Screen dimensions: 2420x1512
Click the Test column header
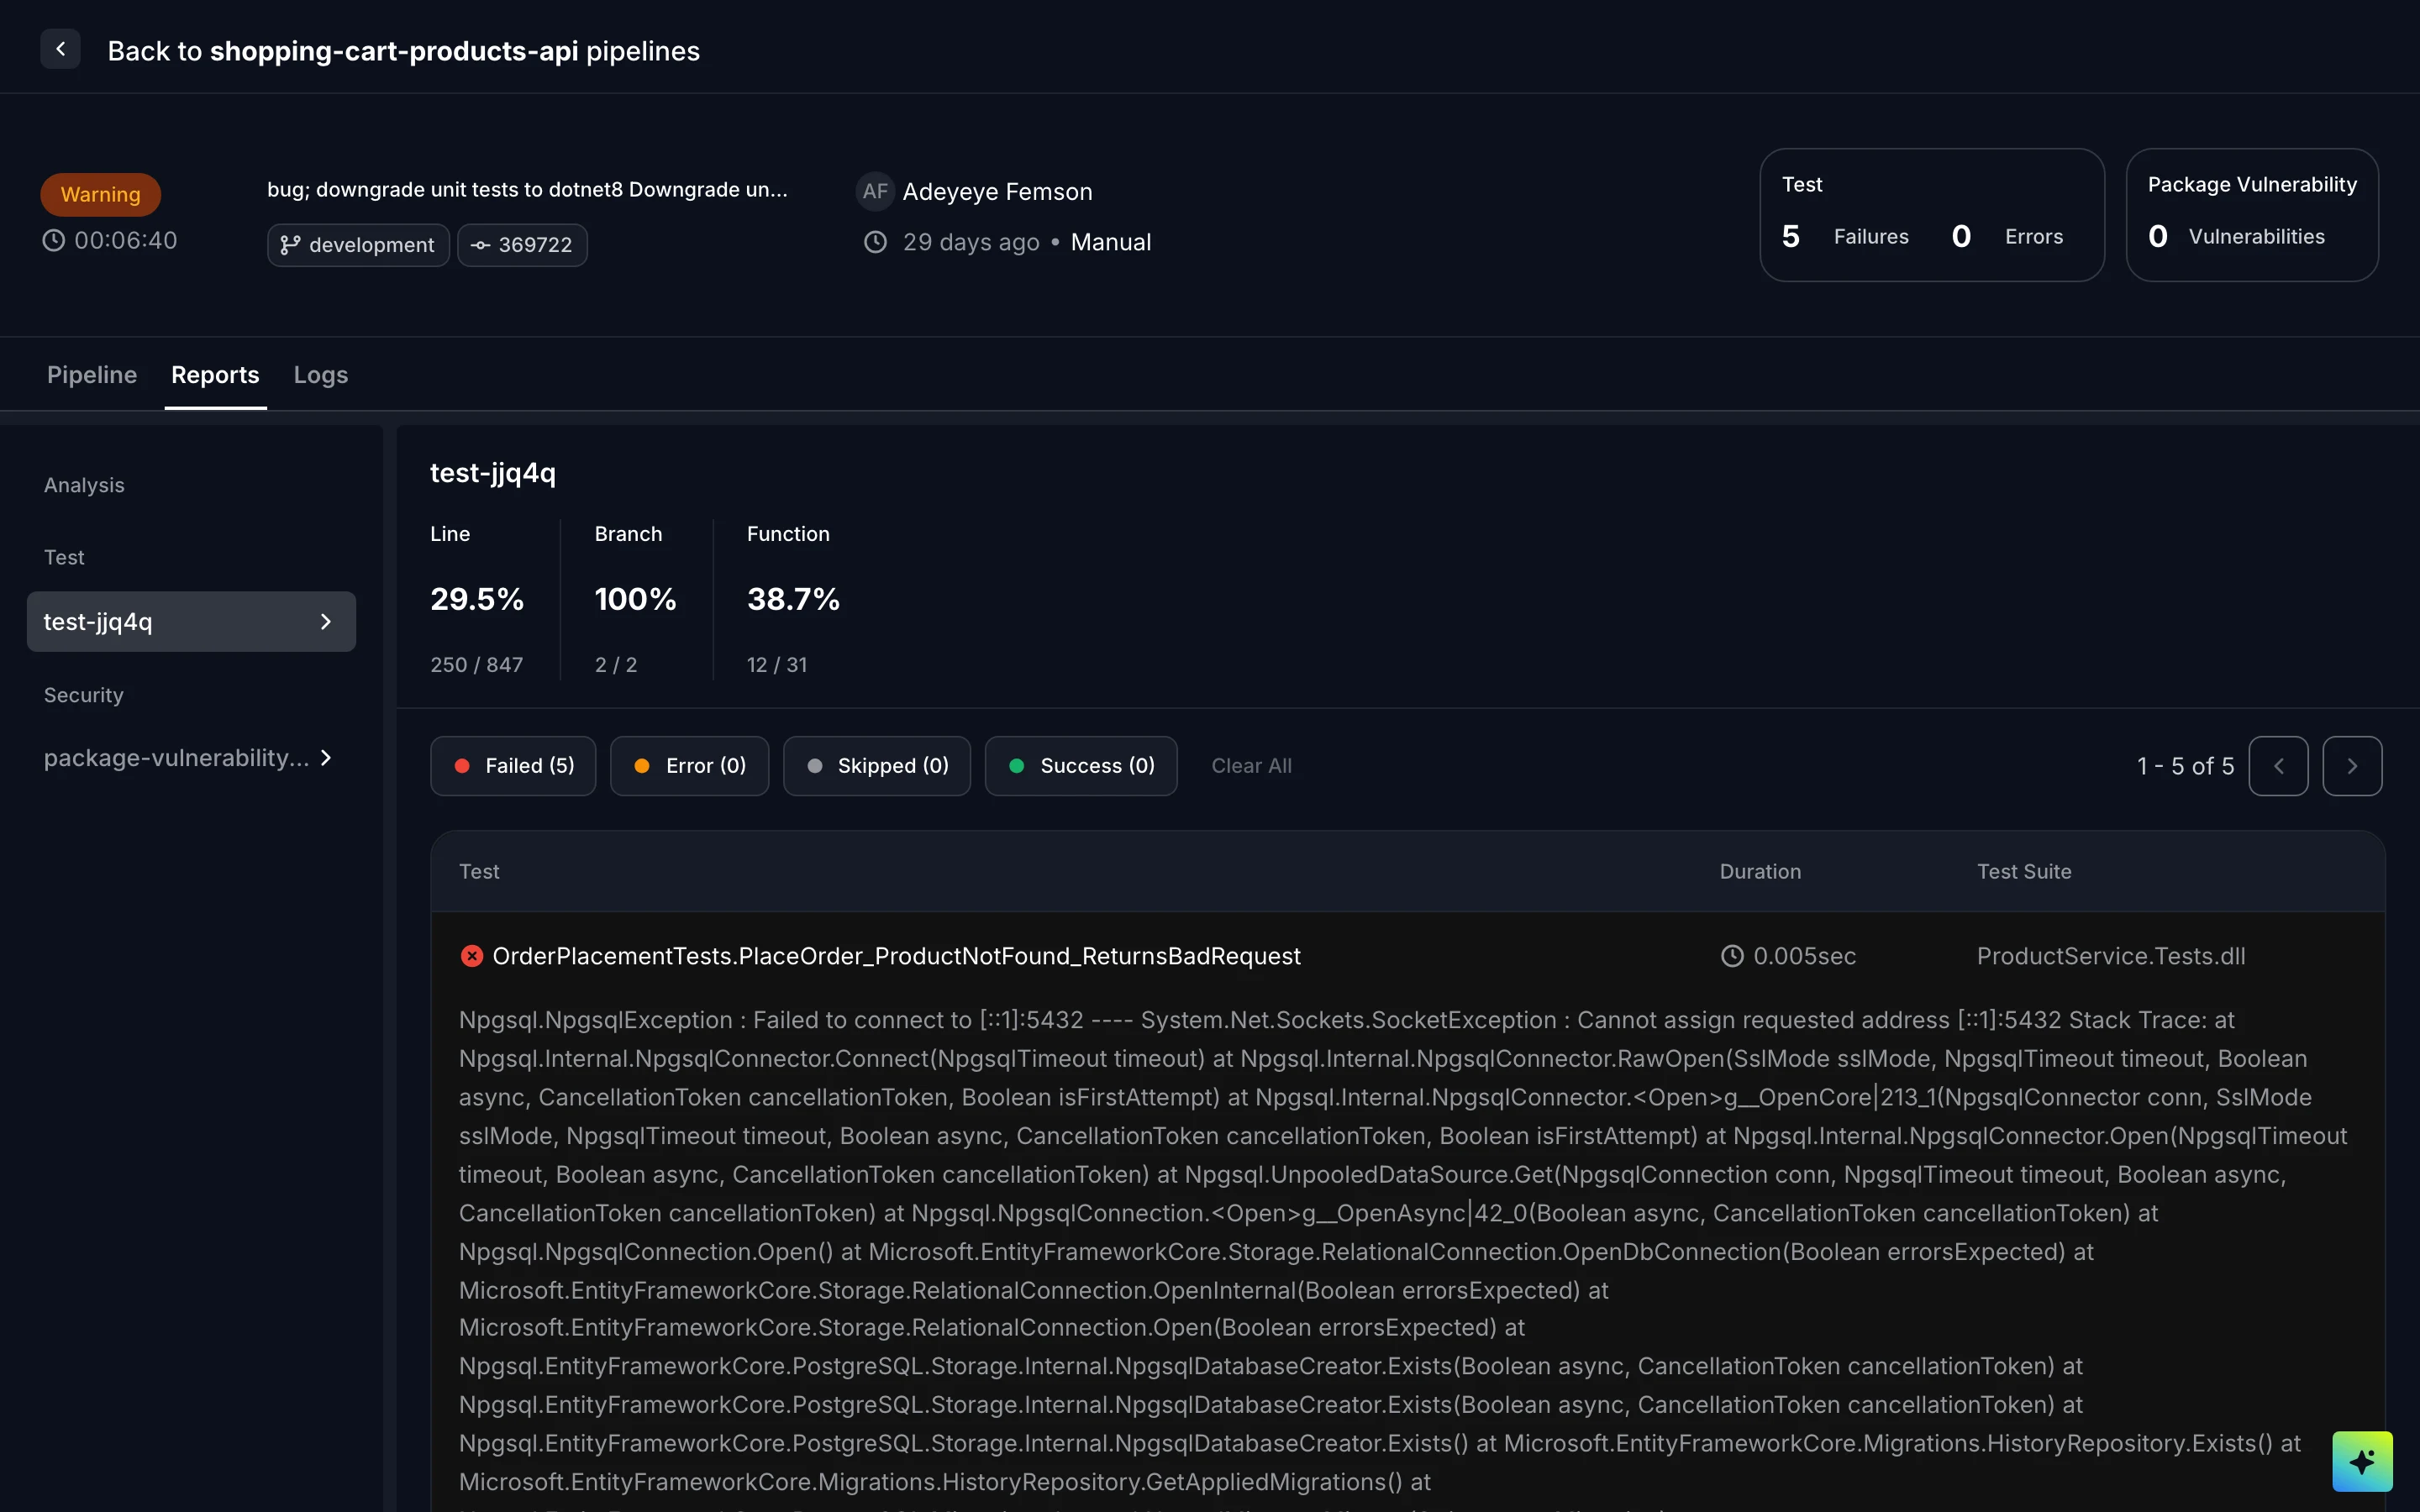[x=479, y=872]
